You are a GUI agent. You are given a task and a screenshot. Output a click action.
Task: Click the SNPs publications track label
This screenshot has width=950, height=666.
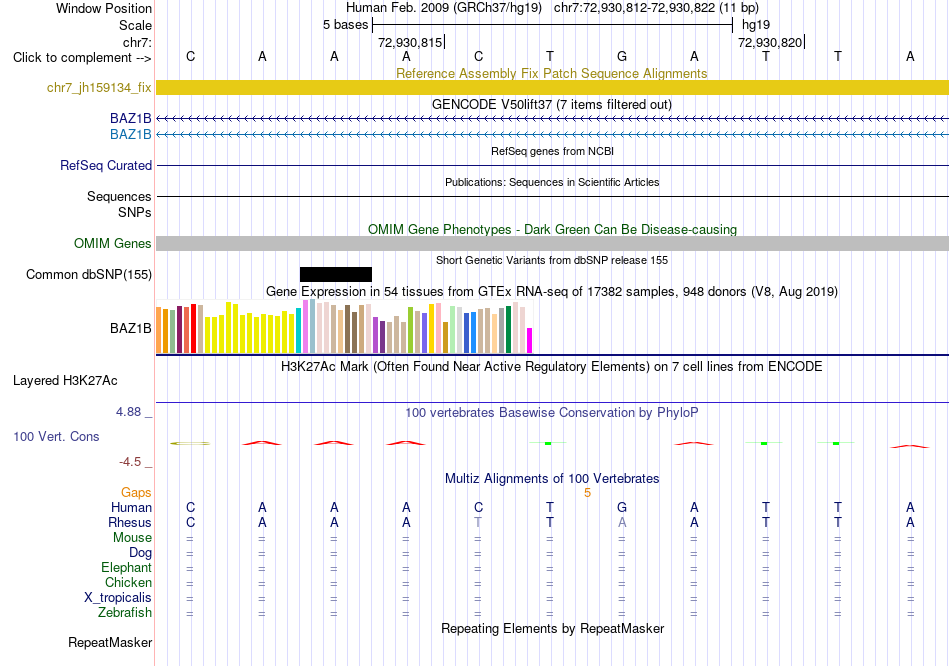pos(135,212)
